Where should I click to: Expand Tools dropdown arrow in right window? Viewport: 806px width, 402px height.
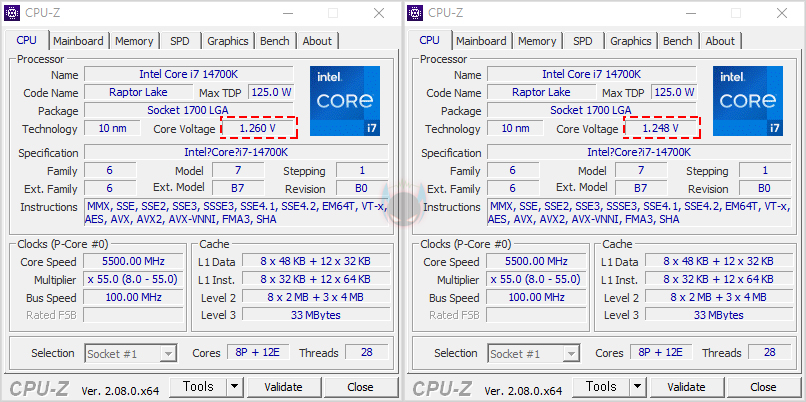tap(638, 387)
